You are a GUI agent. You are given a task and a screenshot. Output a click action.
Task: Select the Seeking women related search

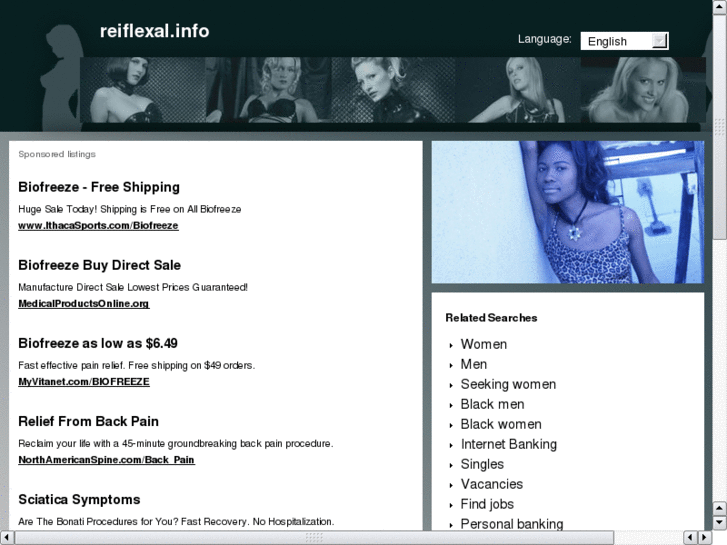coord(508,384)
